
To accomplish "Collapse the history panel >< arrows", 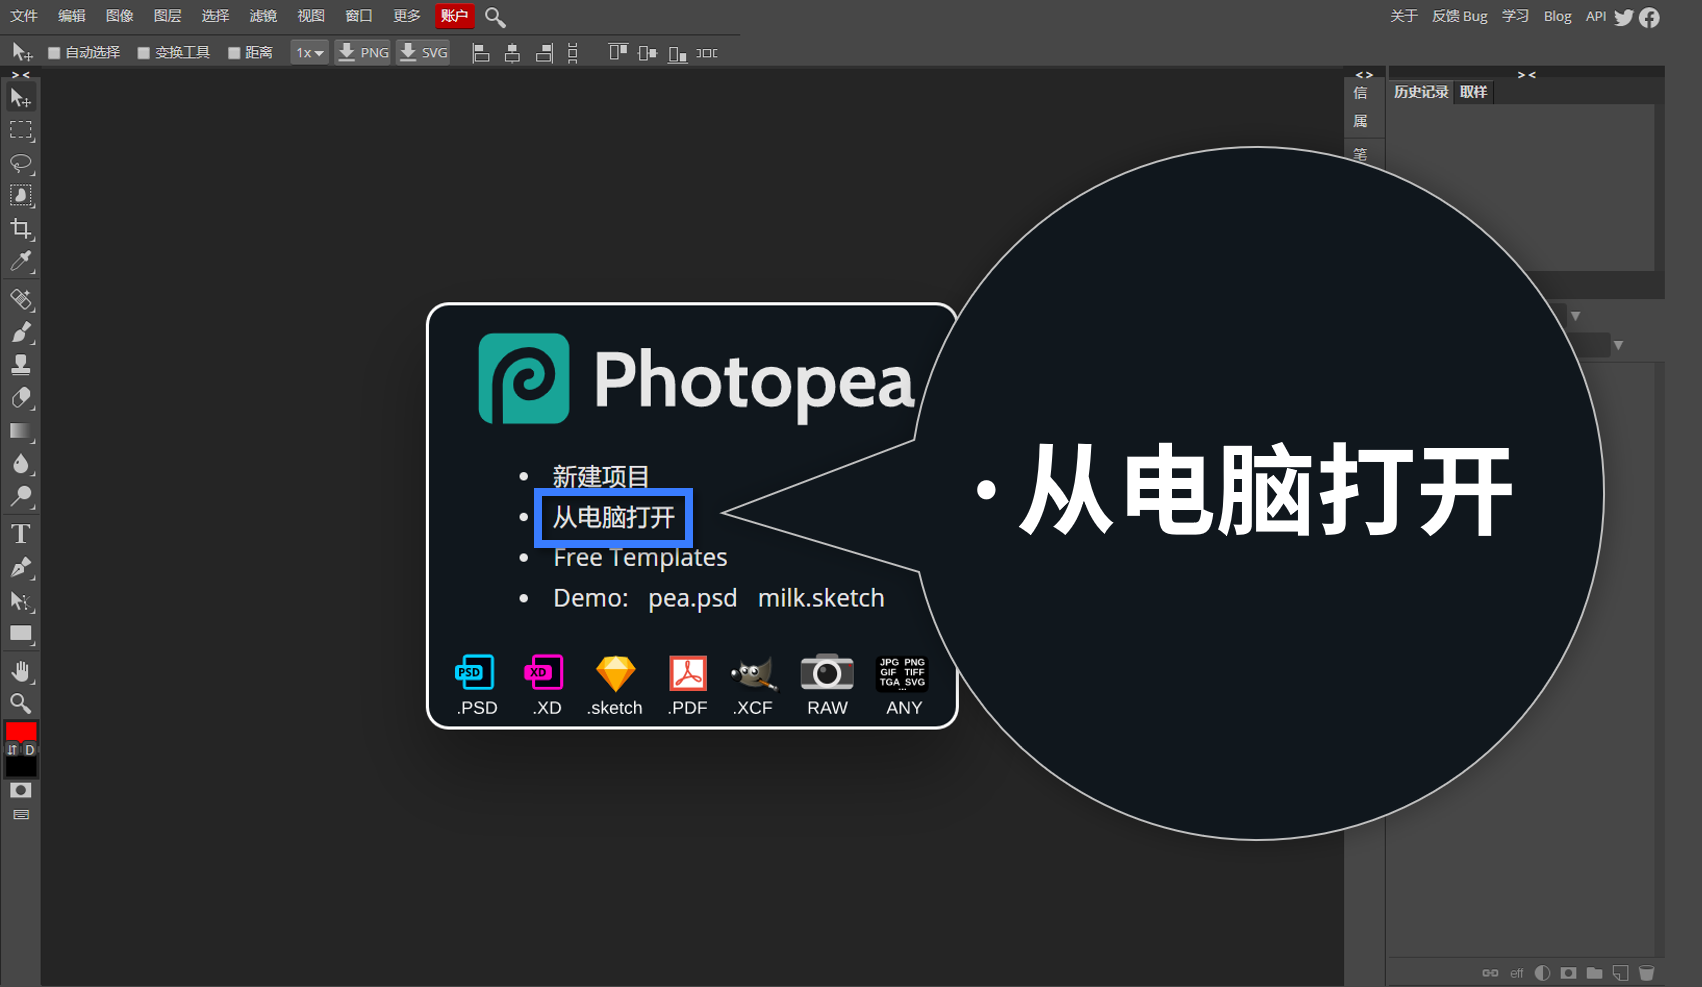I will click(x=1526, y=75).
